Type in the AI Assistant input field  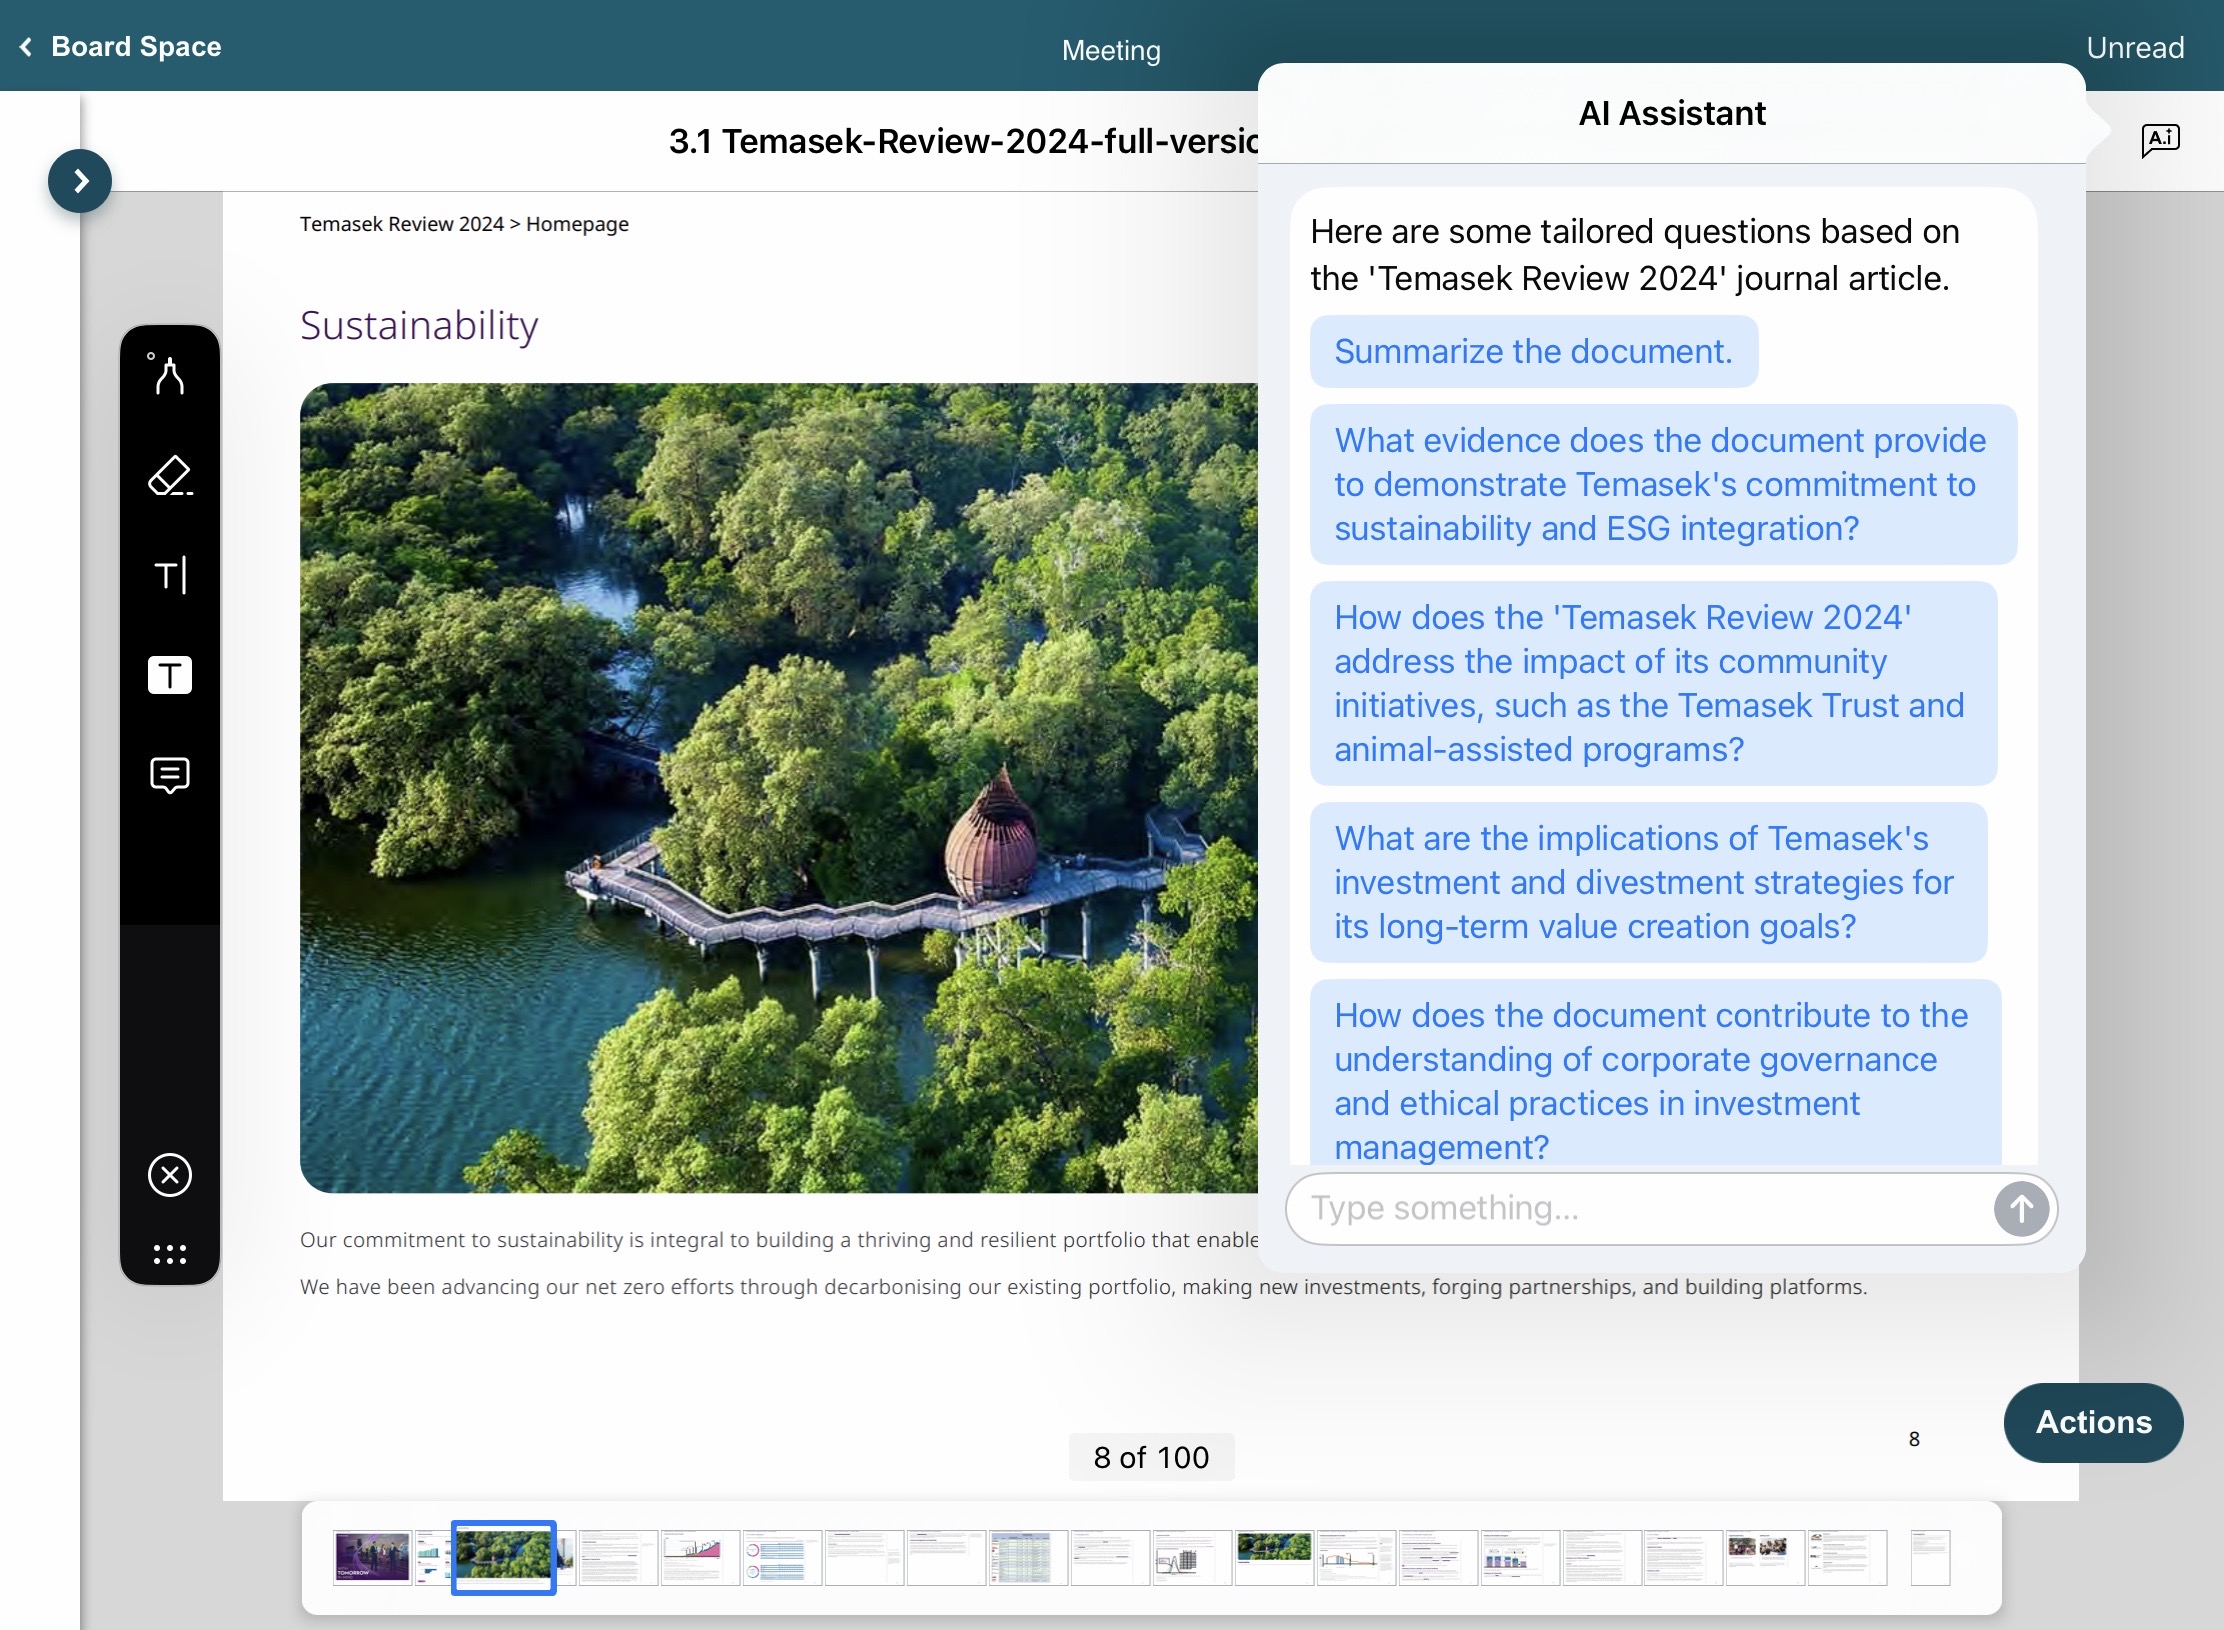(x=1640, y=1209)
